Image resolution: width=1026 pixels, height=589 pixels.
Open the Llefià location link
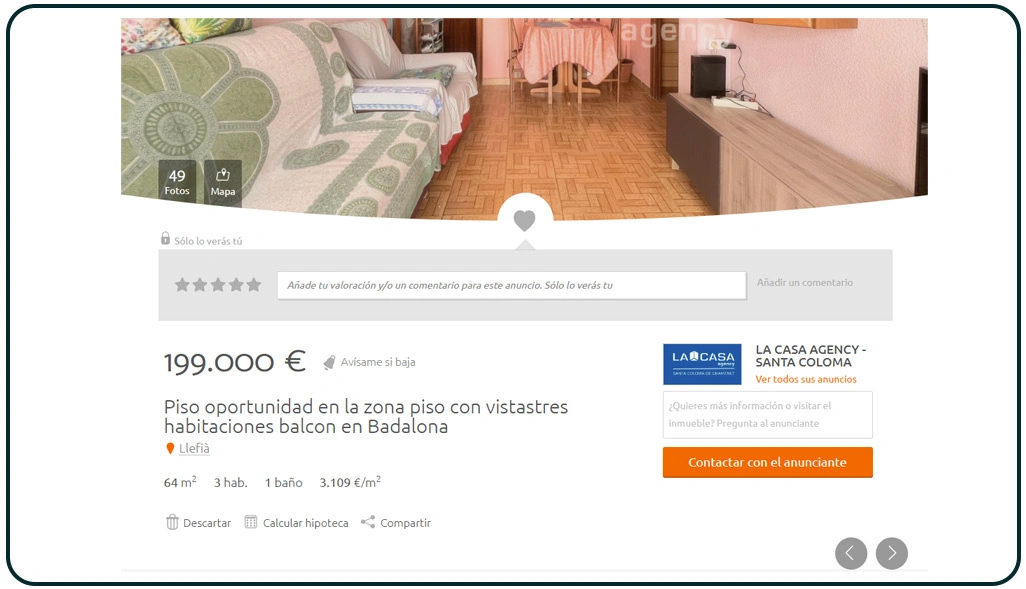click(194, 448)
